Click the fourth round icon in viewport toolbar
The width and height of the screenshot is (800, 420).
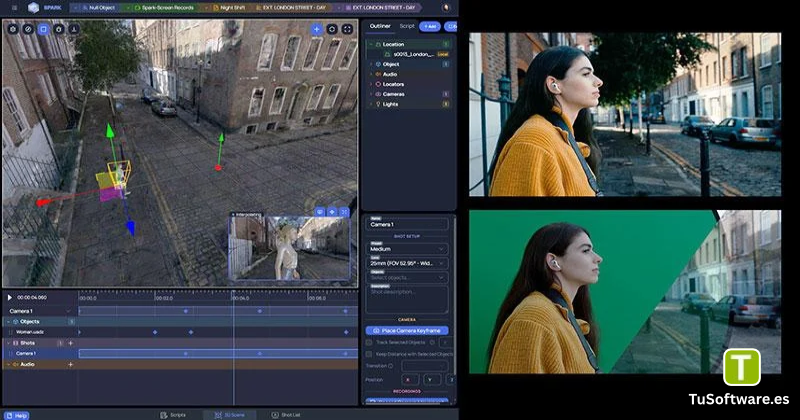point(59,29)
